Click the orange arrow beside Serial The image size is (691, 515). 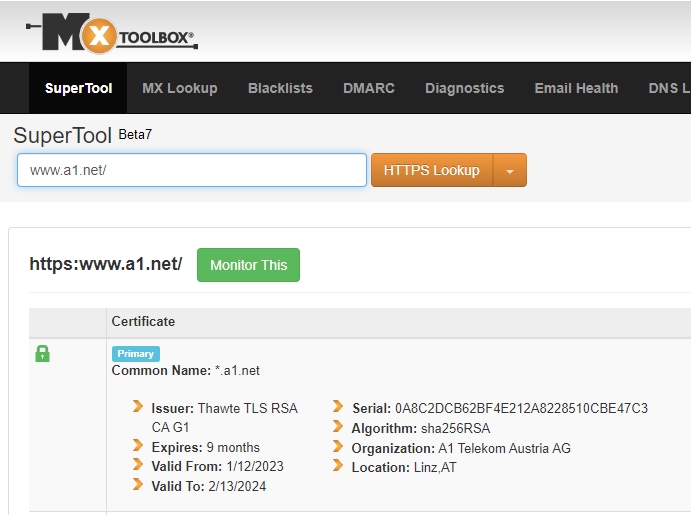pyautogui.click(x=338, y=406)
